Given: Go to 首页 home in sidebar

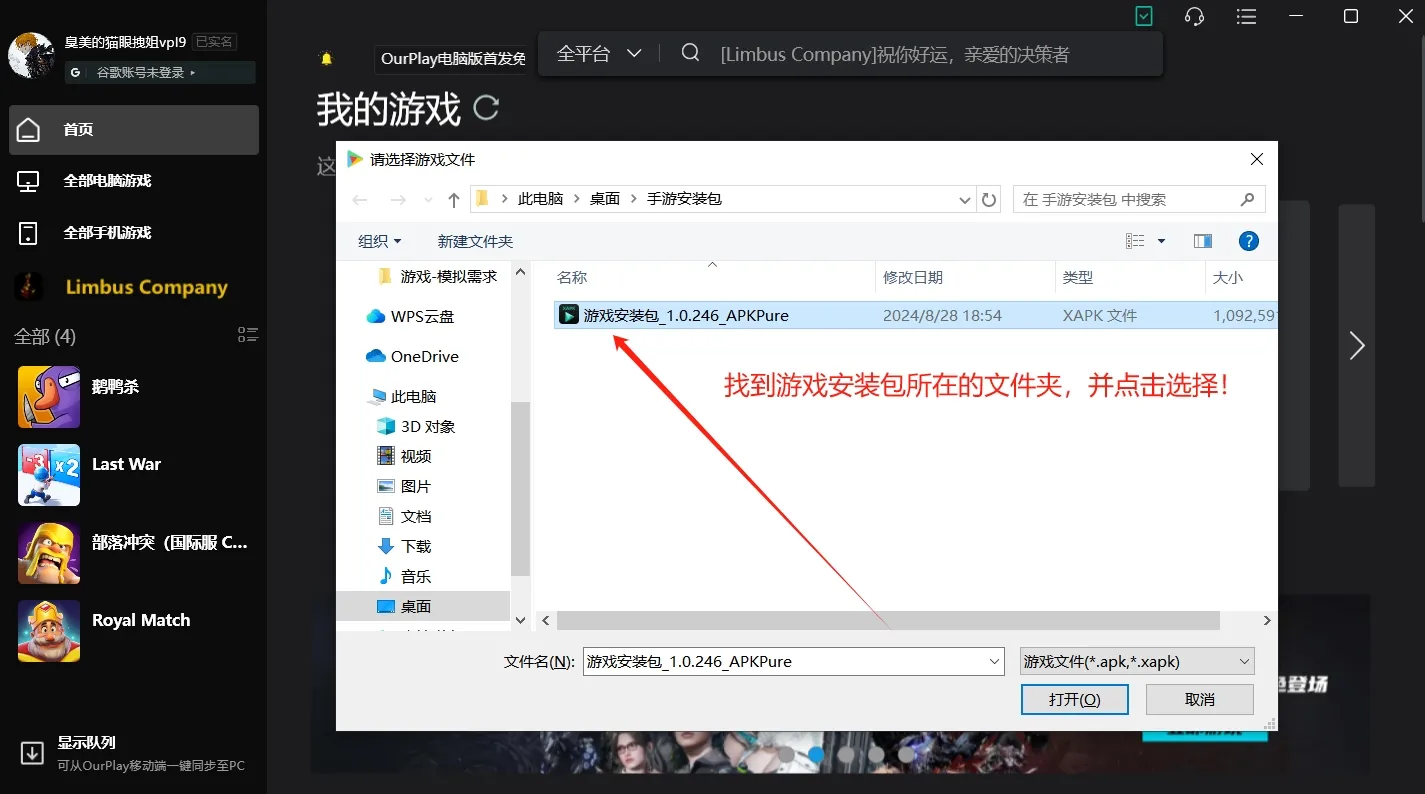Looking at the screenshot, I should [134, 130].
